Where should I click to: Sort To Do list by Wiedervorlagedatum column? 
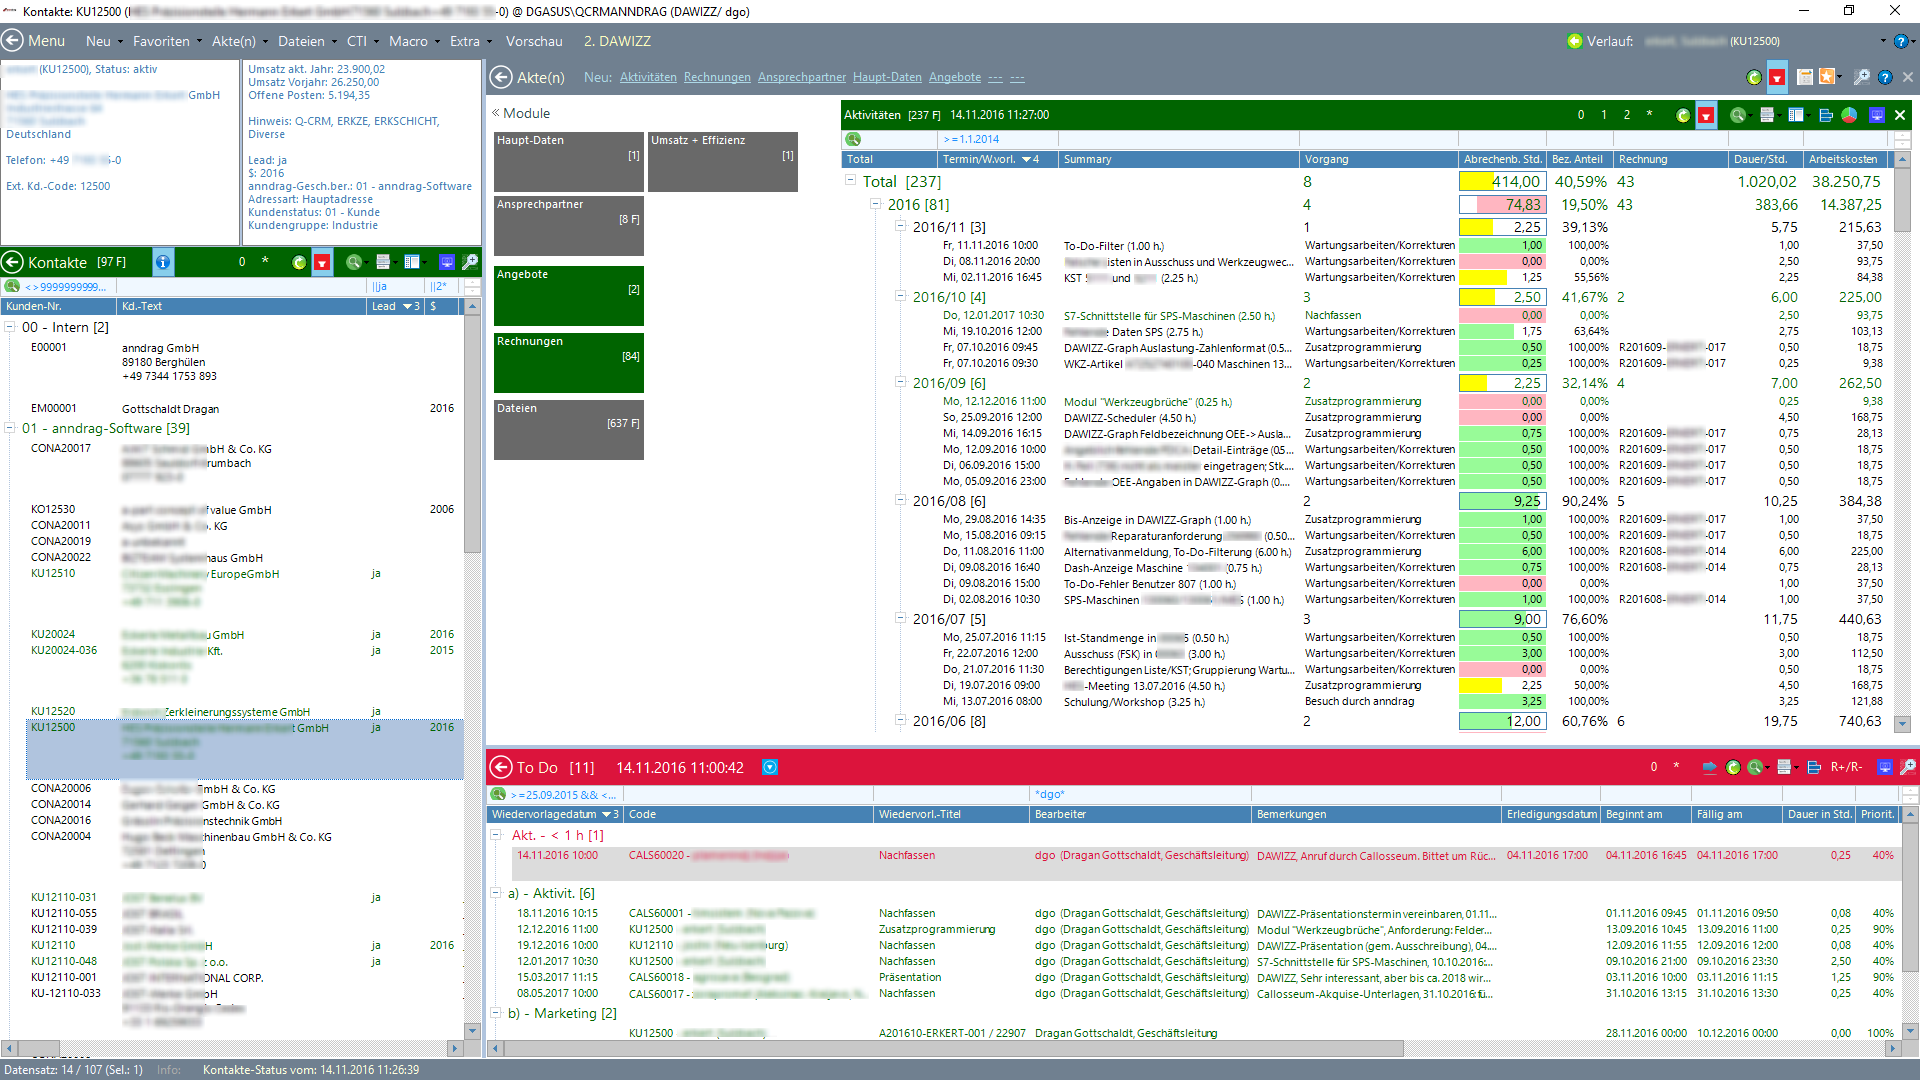click(x=554, y=814)
